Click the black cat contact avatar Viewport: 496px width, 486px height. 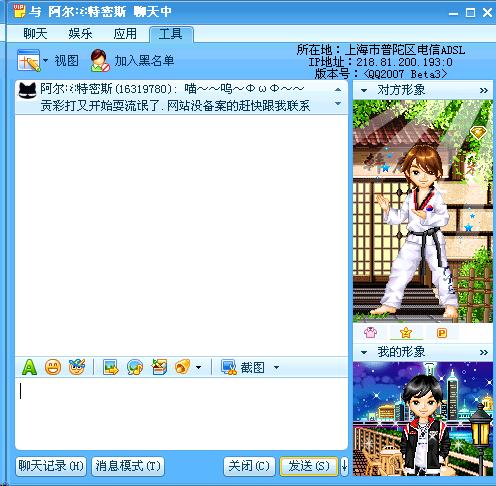[27, 90]
